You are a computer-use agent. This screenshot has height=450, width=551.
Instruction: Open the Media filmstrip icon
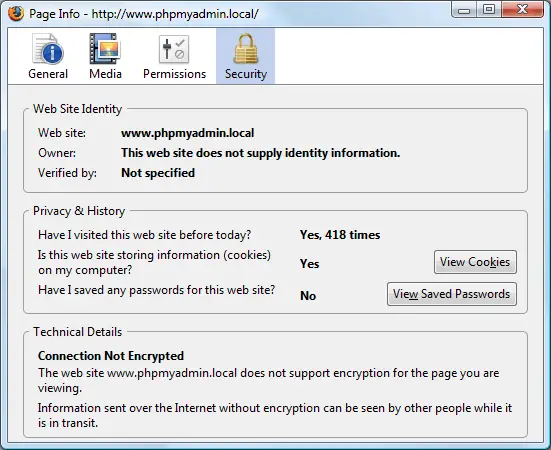pos(105,49)
